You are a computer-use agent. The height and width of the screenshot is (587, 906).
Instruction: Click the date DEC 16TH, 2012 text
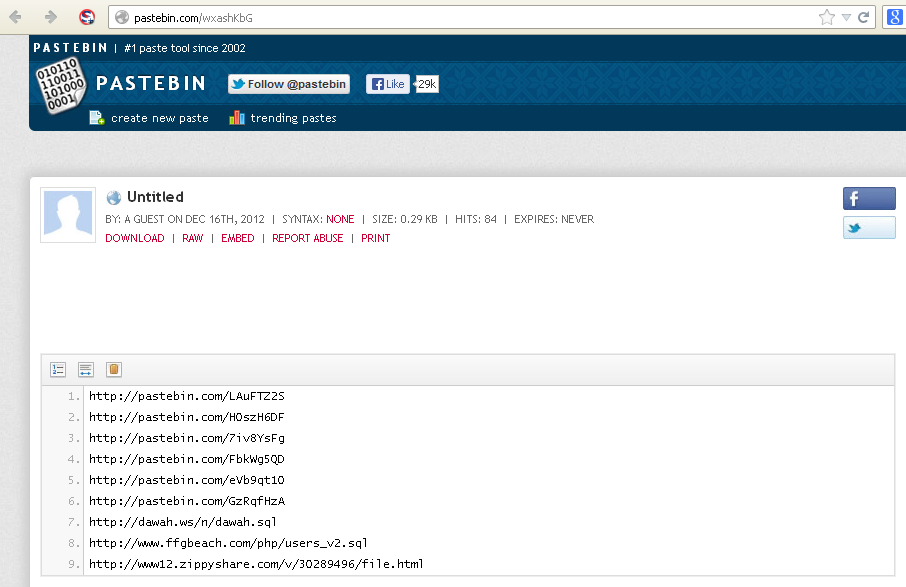point(225,219)
